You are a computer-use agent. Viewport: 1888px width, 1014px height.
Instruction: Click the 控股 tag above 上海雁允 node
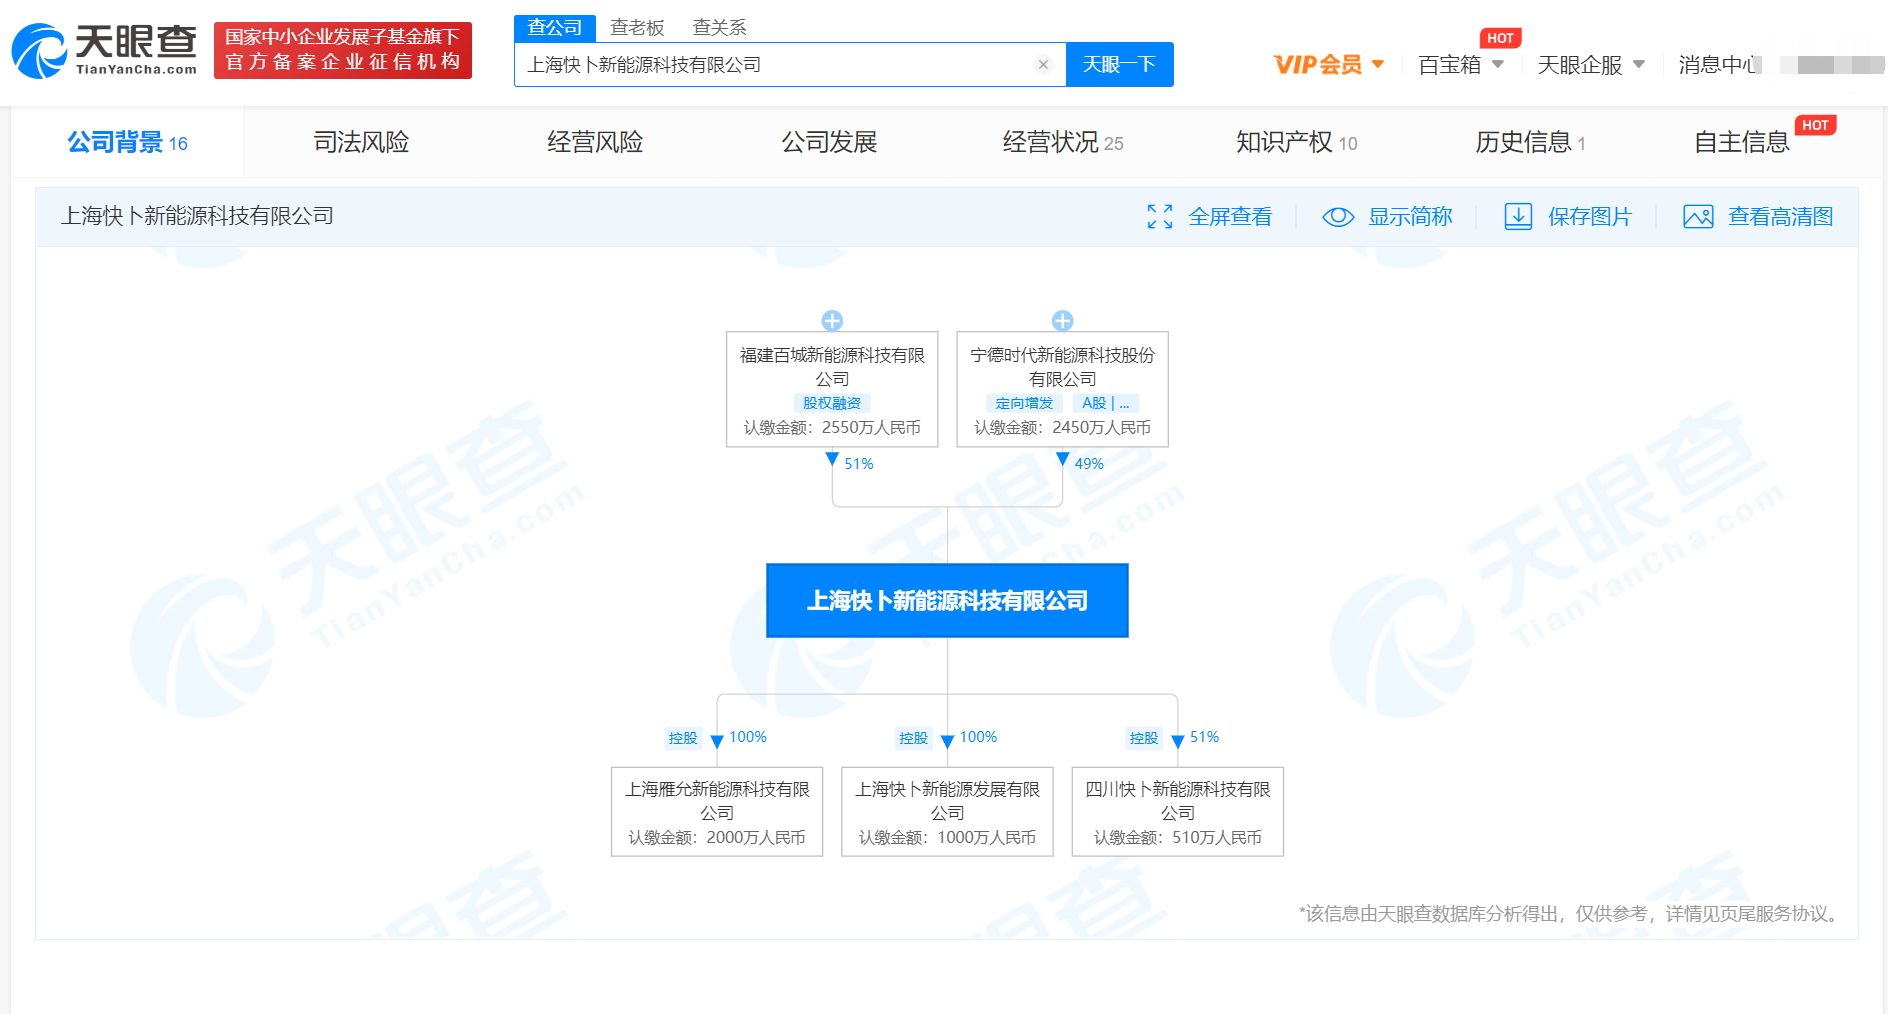[683, 738]
